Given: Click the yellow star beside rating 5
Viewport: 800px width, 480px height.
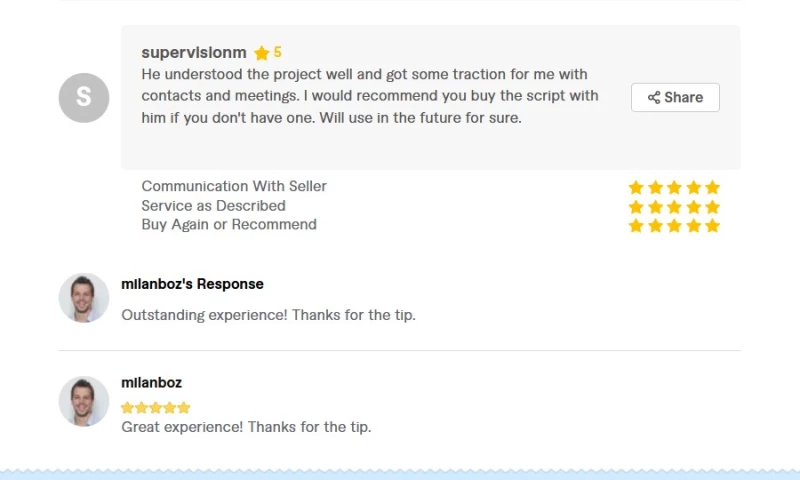Looking at the screenshot, I should 262,53.
